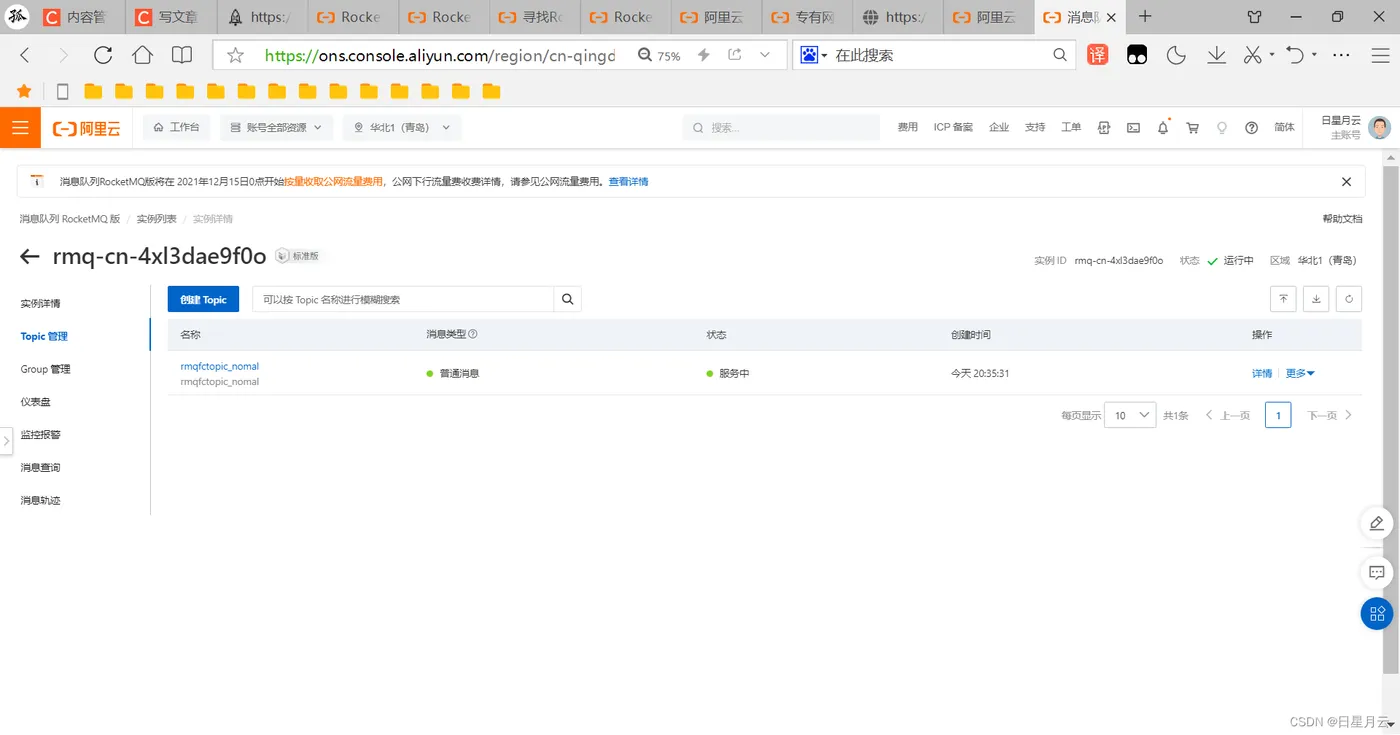
Task: Select Topic 管理 in the left sidebar
Action: click(x=44, y=336)
